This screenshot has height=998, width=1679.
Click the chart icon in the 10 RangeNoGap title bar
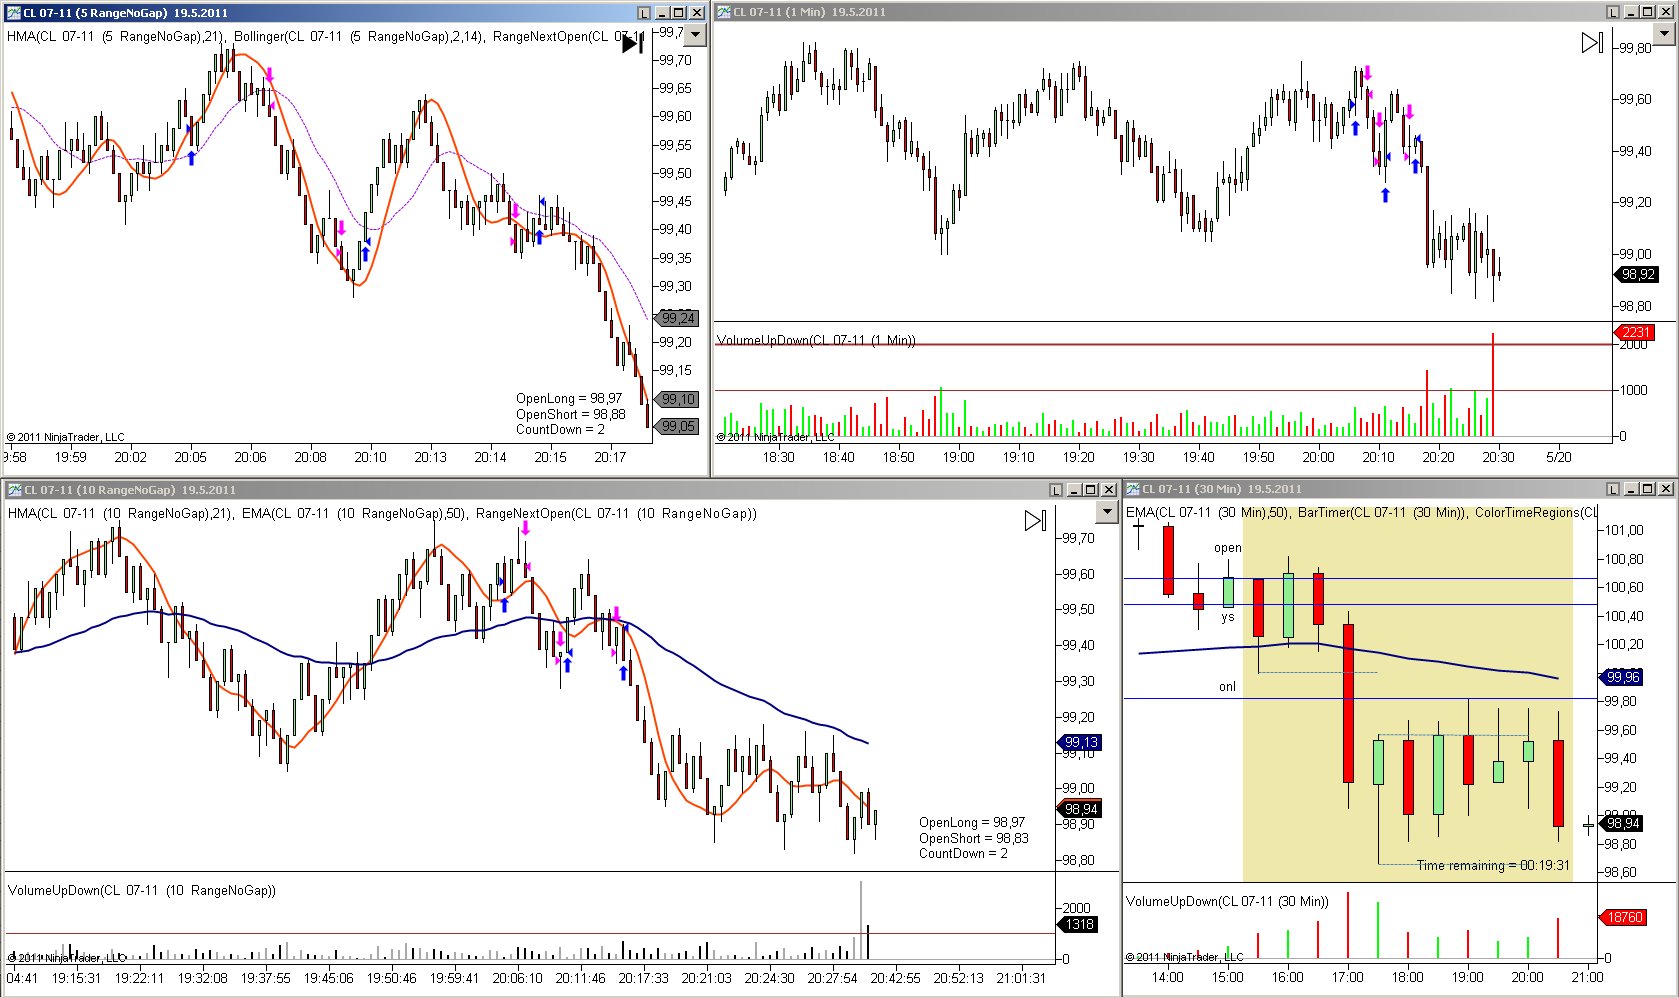tap(14, 490)
